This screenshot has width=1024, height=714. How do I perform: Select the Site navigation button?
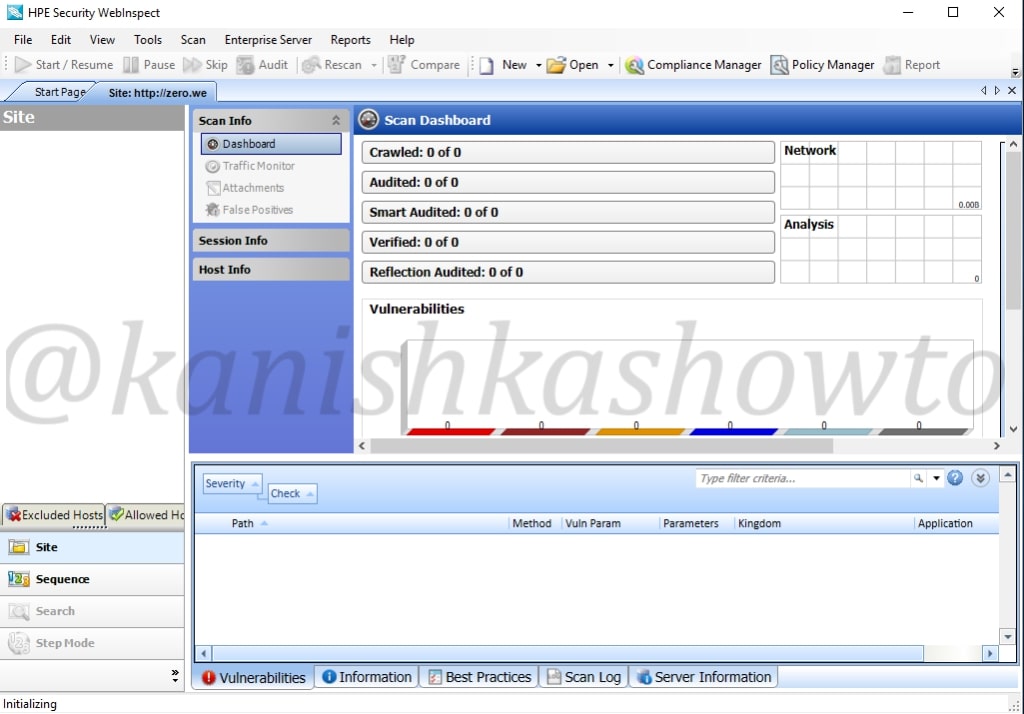point(92,547)
